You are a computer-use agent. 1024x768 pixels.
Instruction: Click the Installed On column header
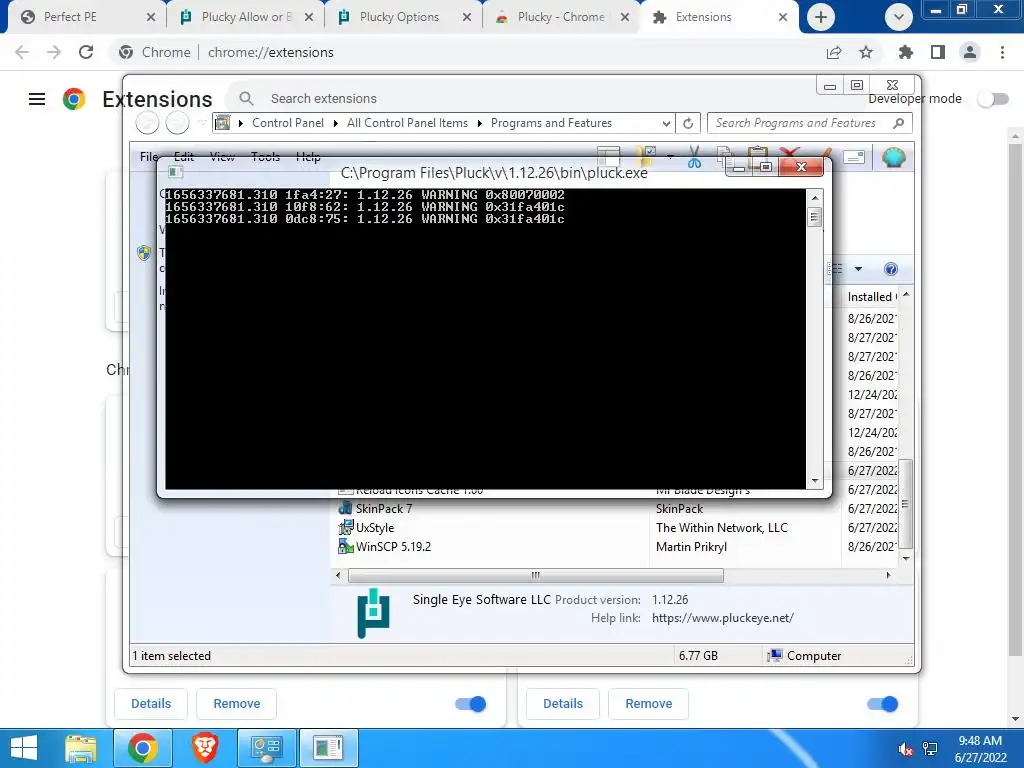coord(870,296)
